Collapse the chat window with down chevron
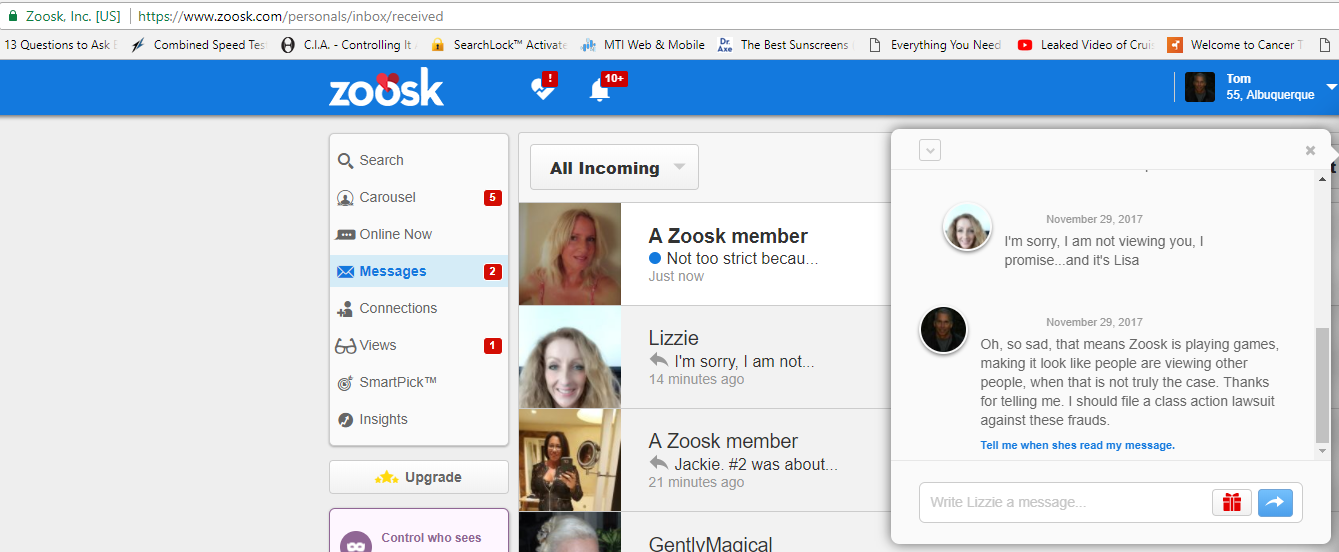Image resolution: width=1339 pixels, height=552 pixels. pyautogui.click(x=930, y=151)
